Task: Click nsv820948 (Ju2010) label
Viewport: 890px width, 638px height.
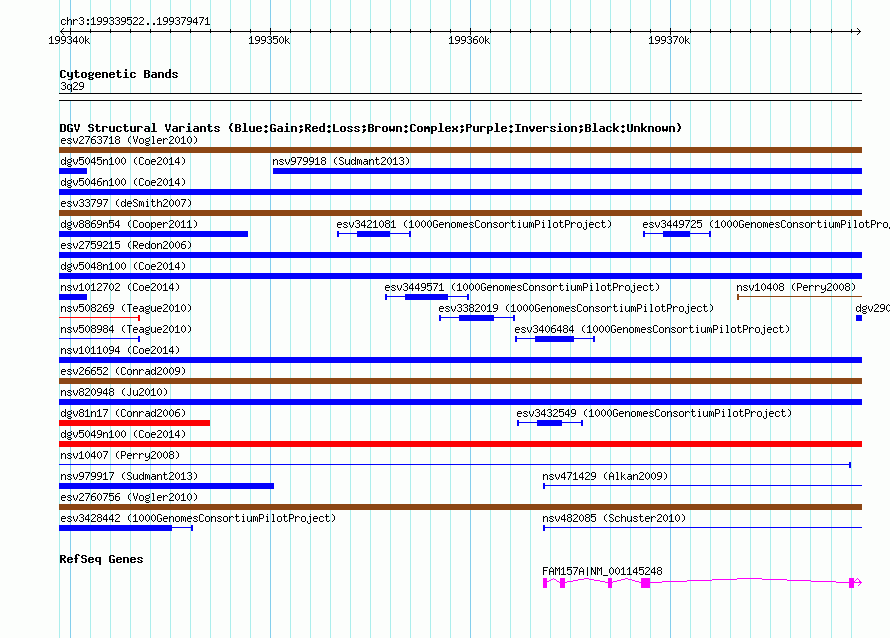Action: click(114, 392)
